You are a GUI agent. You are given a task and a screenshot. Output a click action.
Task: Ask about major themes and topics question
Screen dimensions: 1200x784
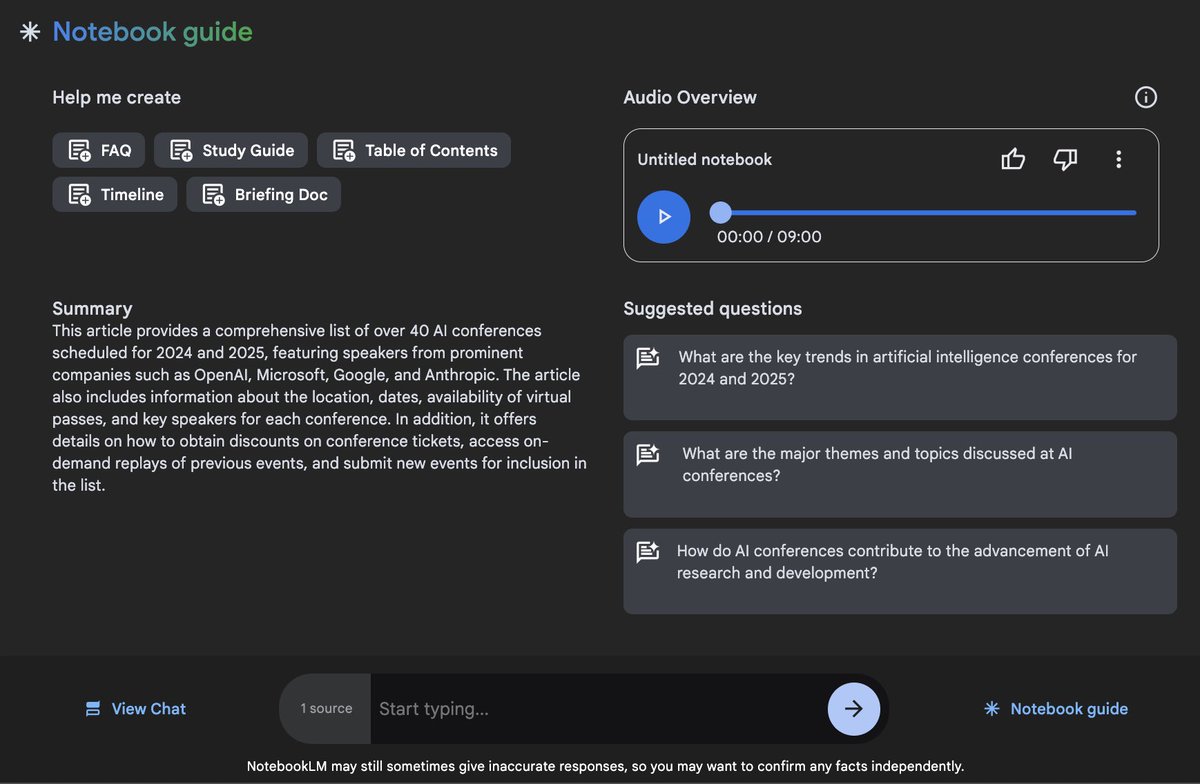pyautogui.click(x=900, y=474)
